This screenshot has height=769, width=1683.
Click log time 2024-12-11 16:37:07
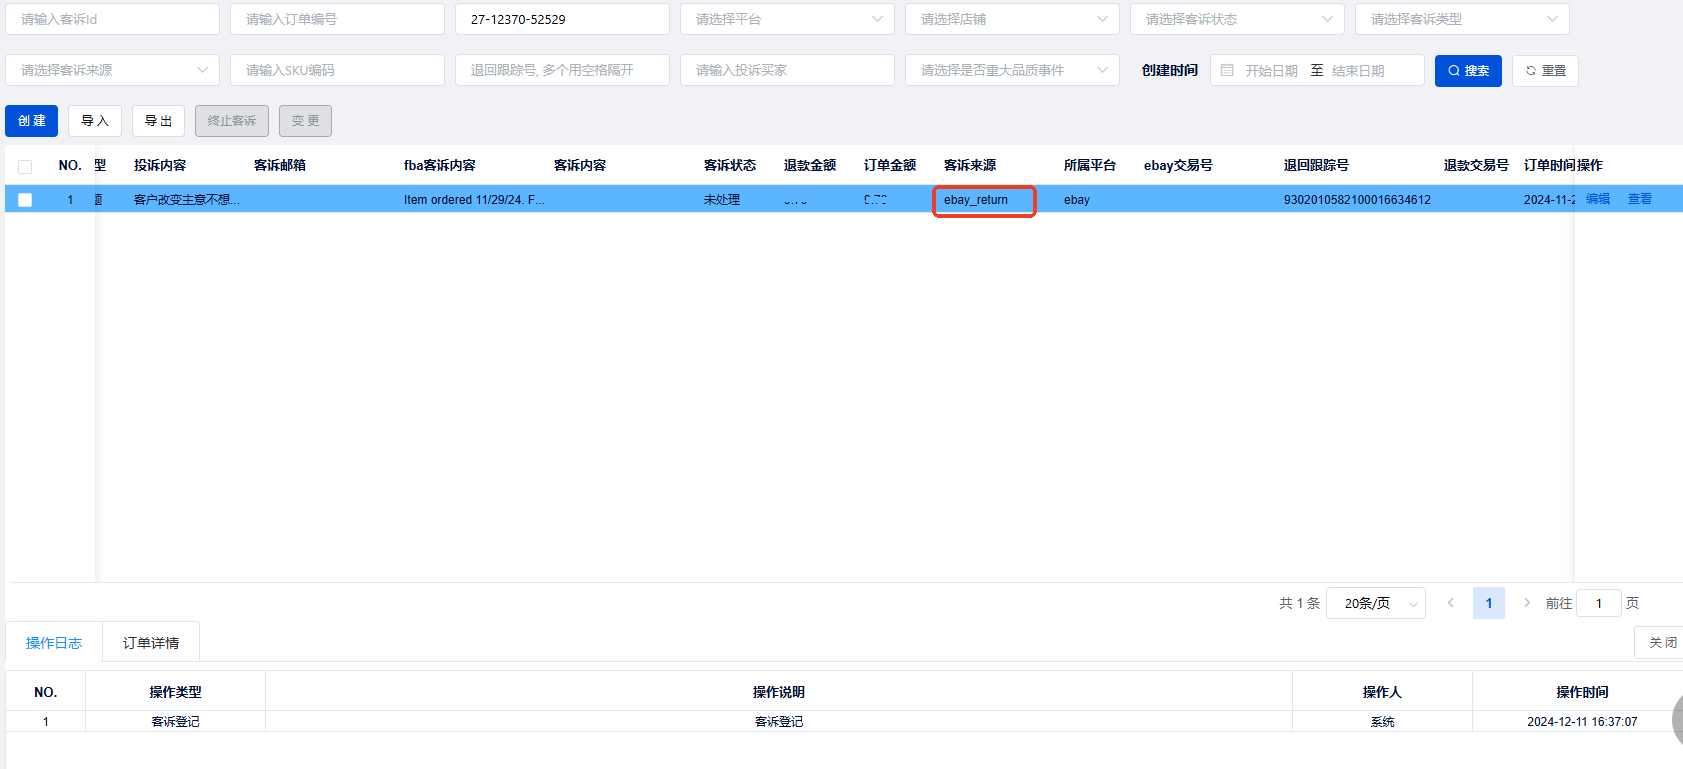point(1582,722)
